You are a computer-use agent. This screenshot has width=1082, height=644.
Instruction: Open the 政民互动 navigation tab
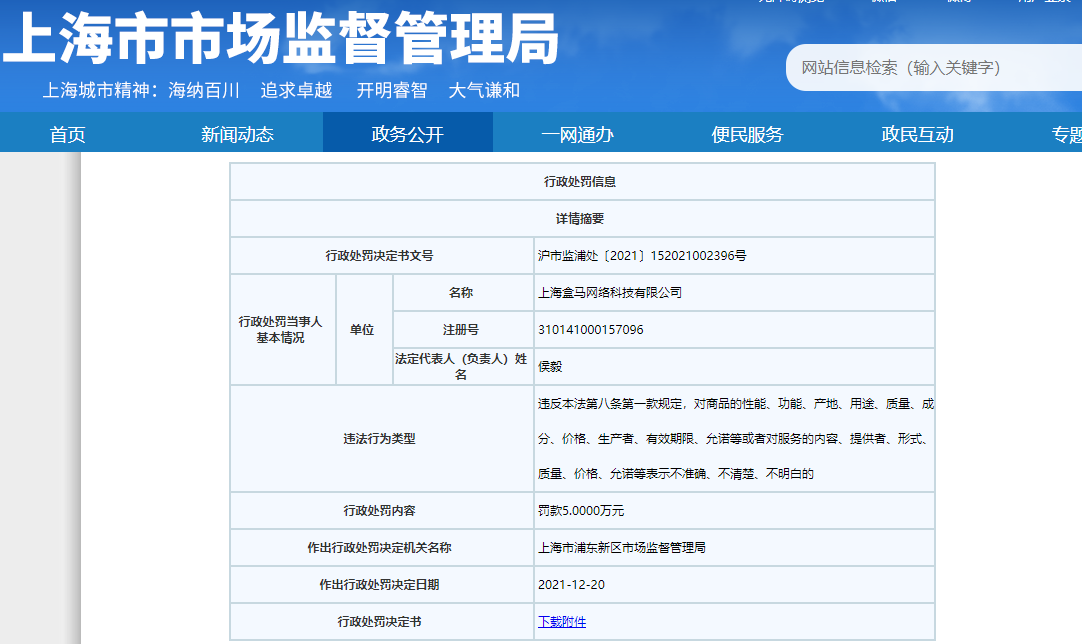coord(918,134)
